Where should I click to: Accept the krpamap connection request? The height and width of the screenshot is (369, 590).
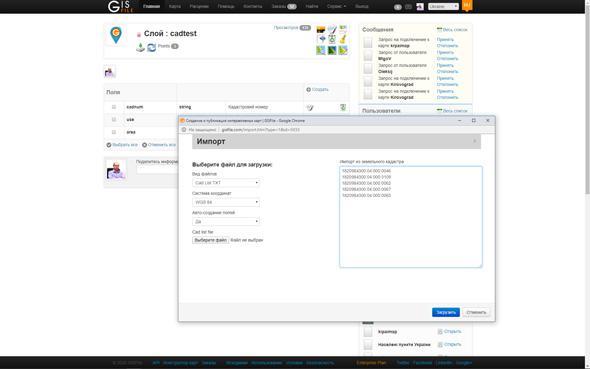[x=445, y=39]
